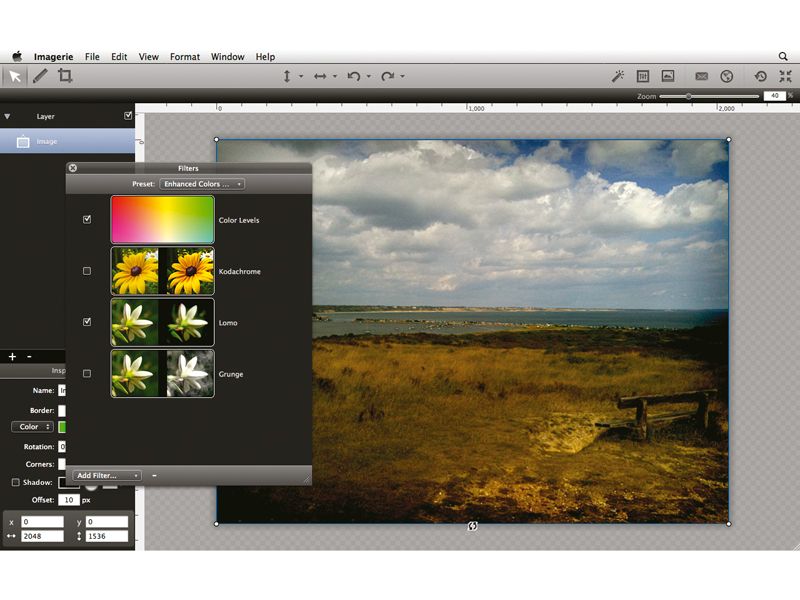The width and height of the screenshot is (800, 600).
Task: Open the Window menu
Action: tap(227, 56)
